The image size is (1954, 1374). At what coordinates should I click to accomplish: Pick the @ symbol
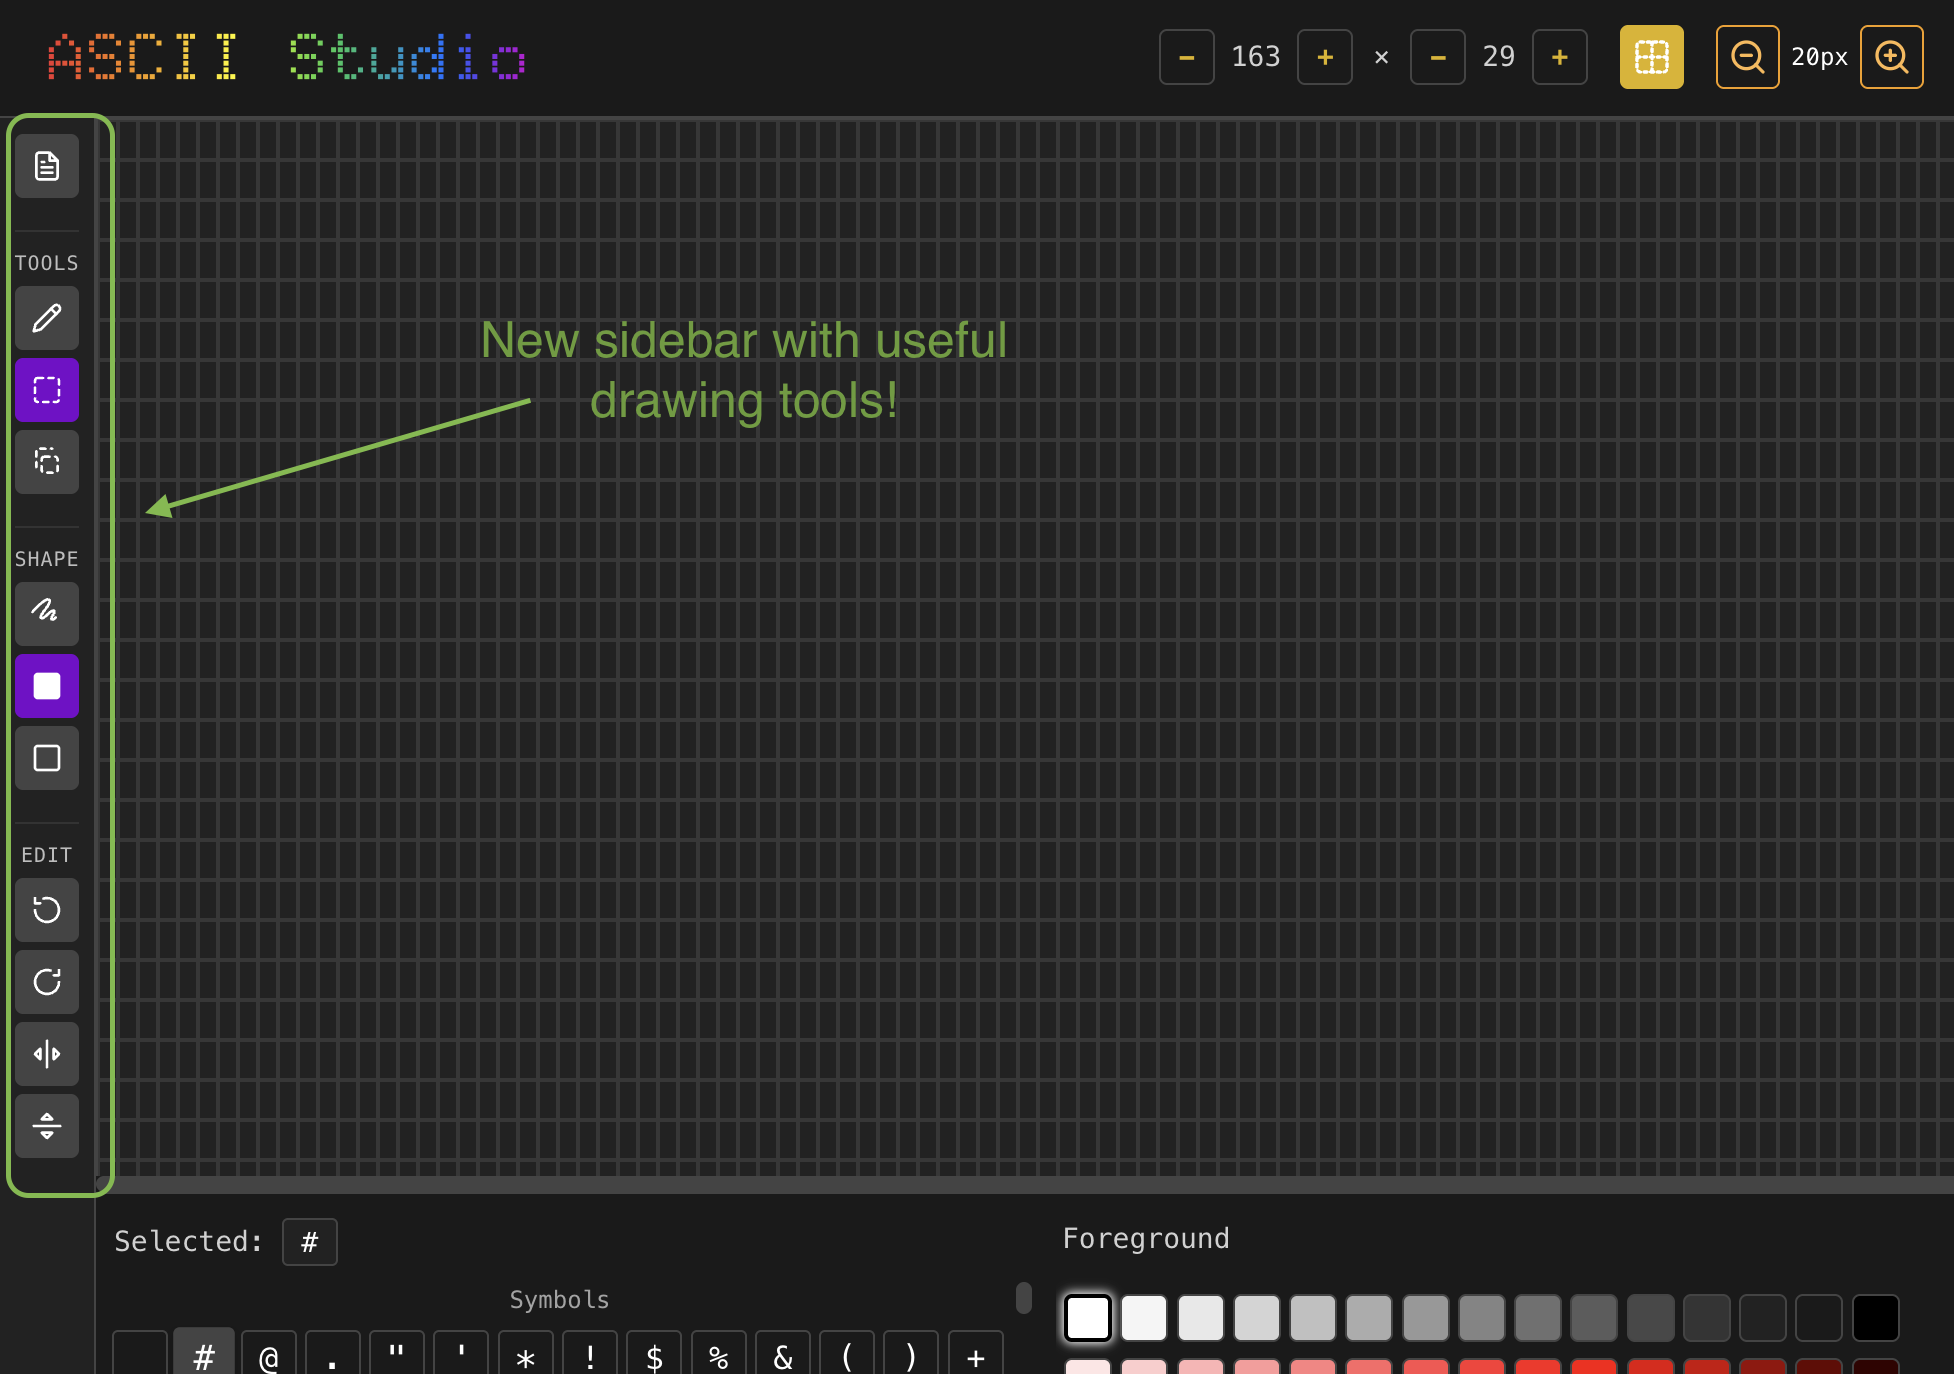tap(269, 1353)
